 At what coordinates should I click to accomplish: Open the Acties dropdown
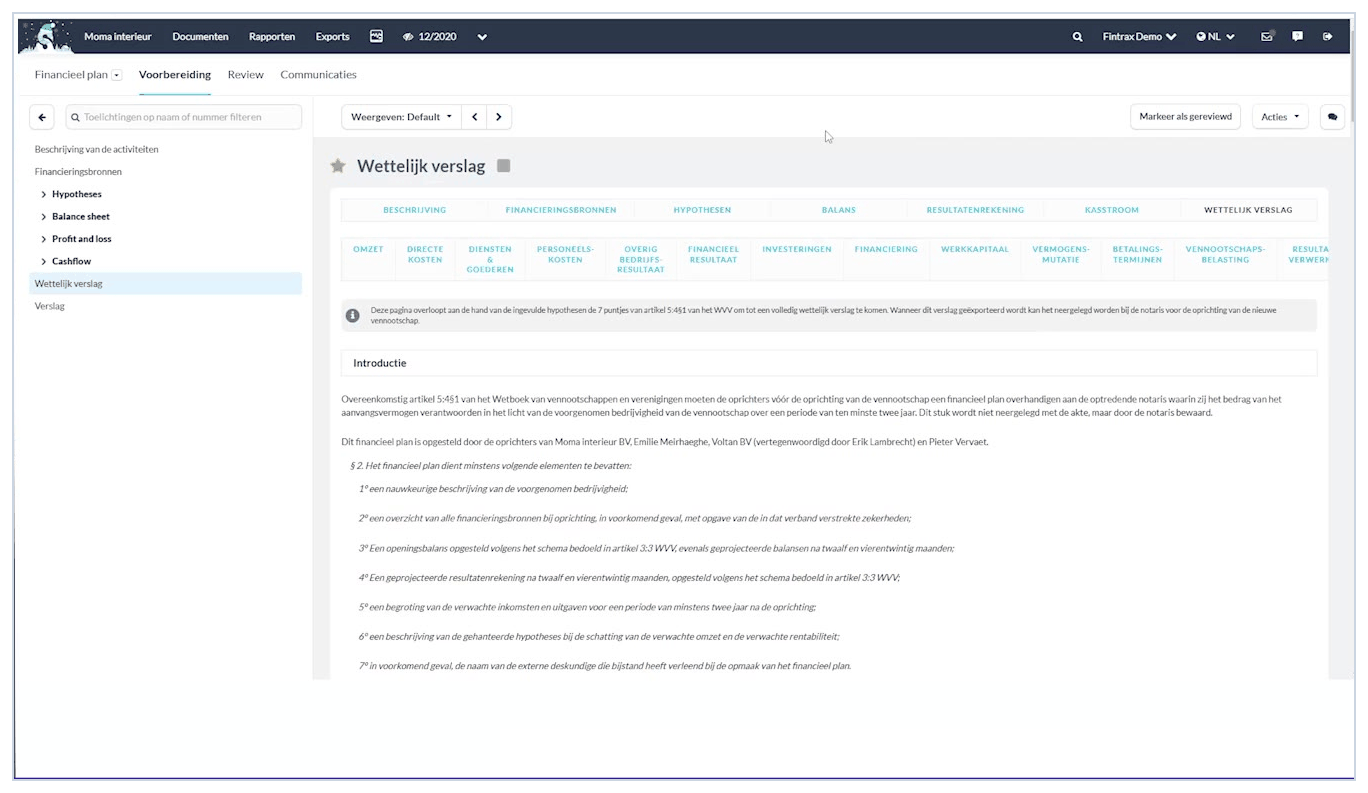1280,117
